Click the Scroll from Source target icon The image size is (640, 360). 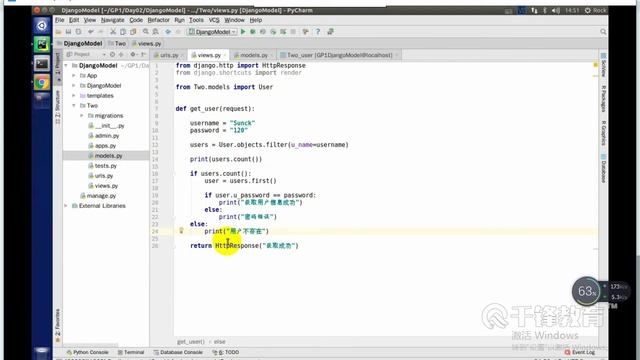click(x=112, y=54)
